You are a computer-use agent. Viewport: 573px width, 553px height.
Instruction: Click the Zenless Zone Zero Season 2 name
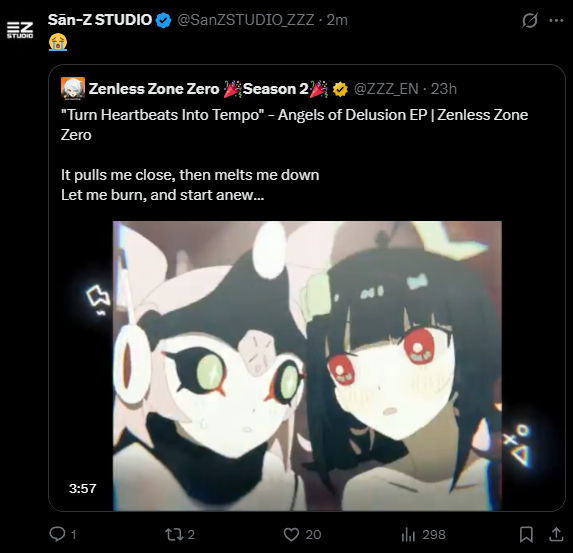click(x=208, y=89)
